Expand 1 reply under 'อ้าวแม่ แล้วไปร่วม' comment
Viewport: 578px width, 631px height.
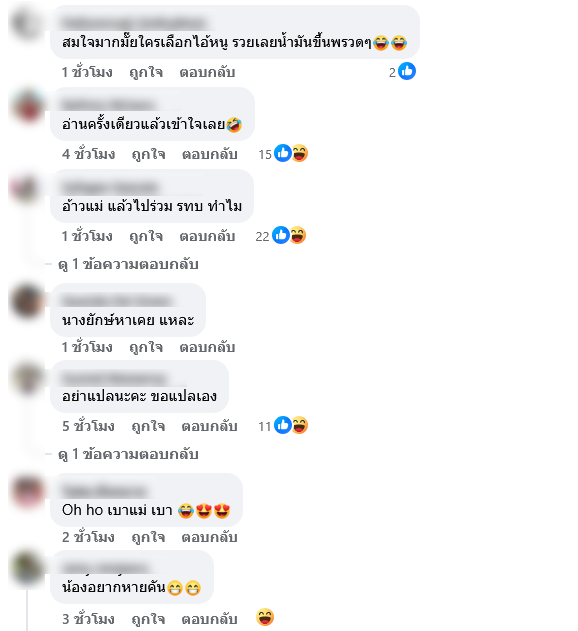pos(128,264)
